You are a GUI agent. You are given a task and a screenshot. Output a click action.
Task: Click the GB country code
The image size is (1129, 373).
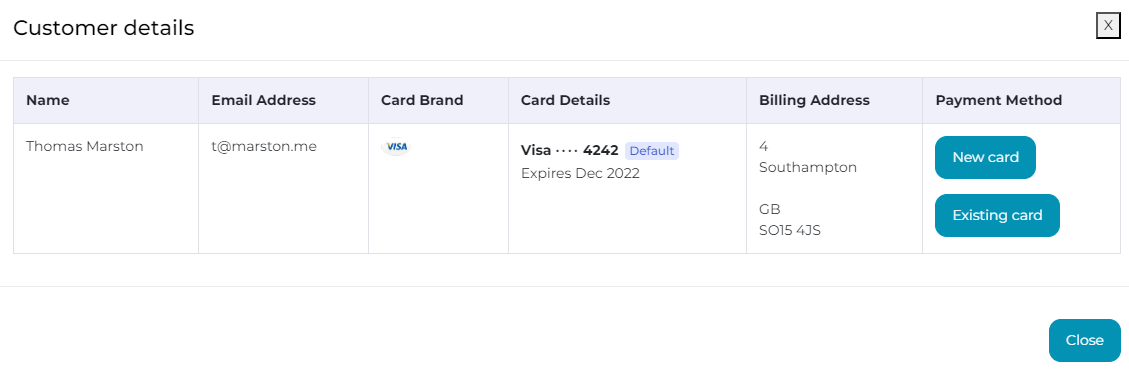tap(770, 210)
